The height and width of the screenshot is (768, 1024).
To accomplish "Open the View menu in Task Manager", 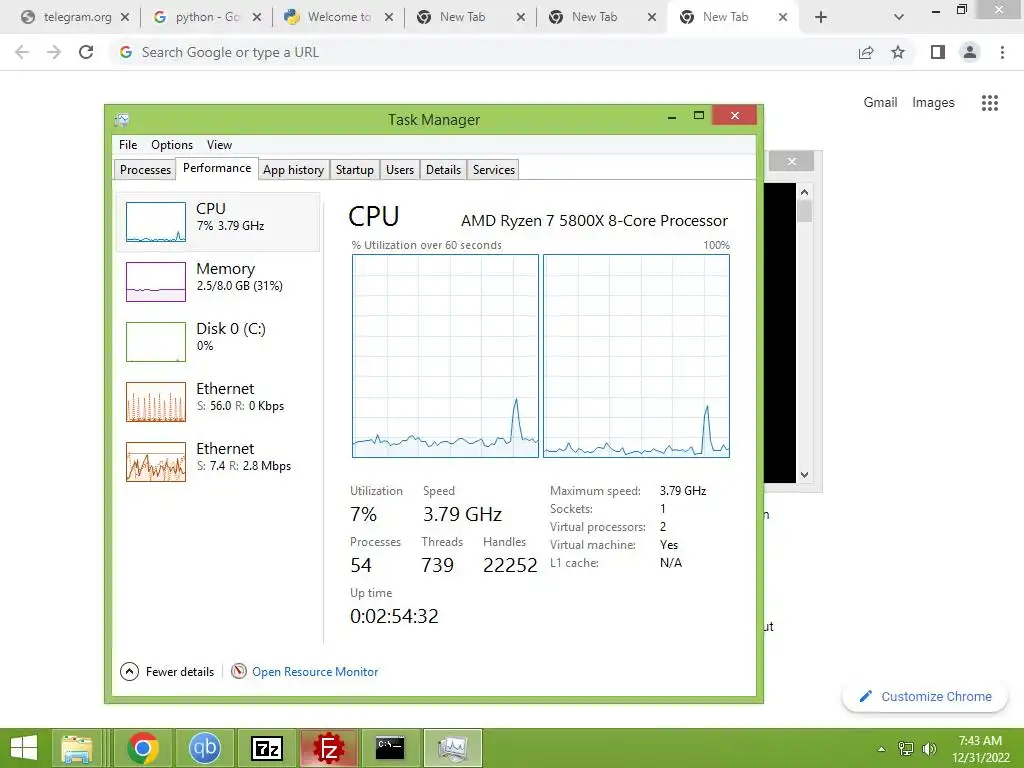I will [219, 145].
